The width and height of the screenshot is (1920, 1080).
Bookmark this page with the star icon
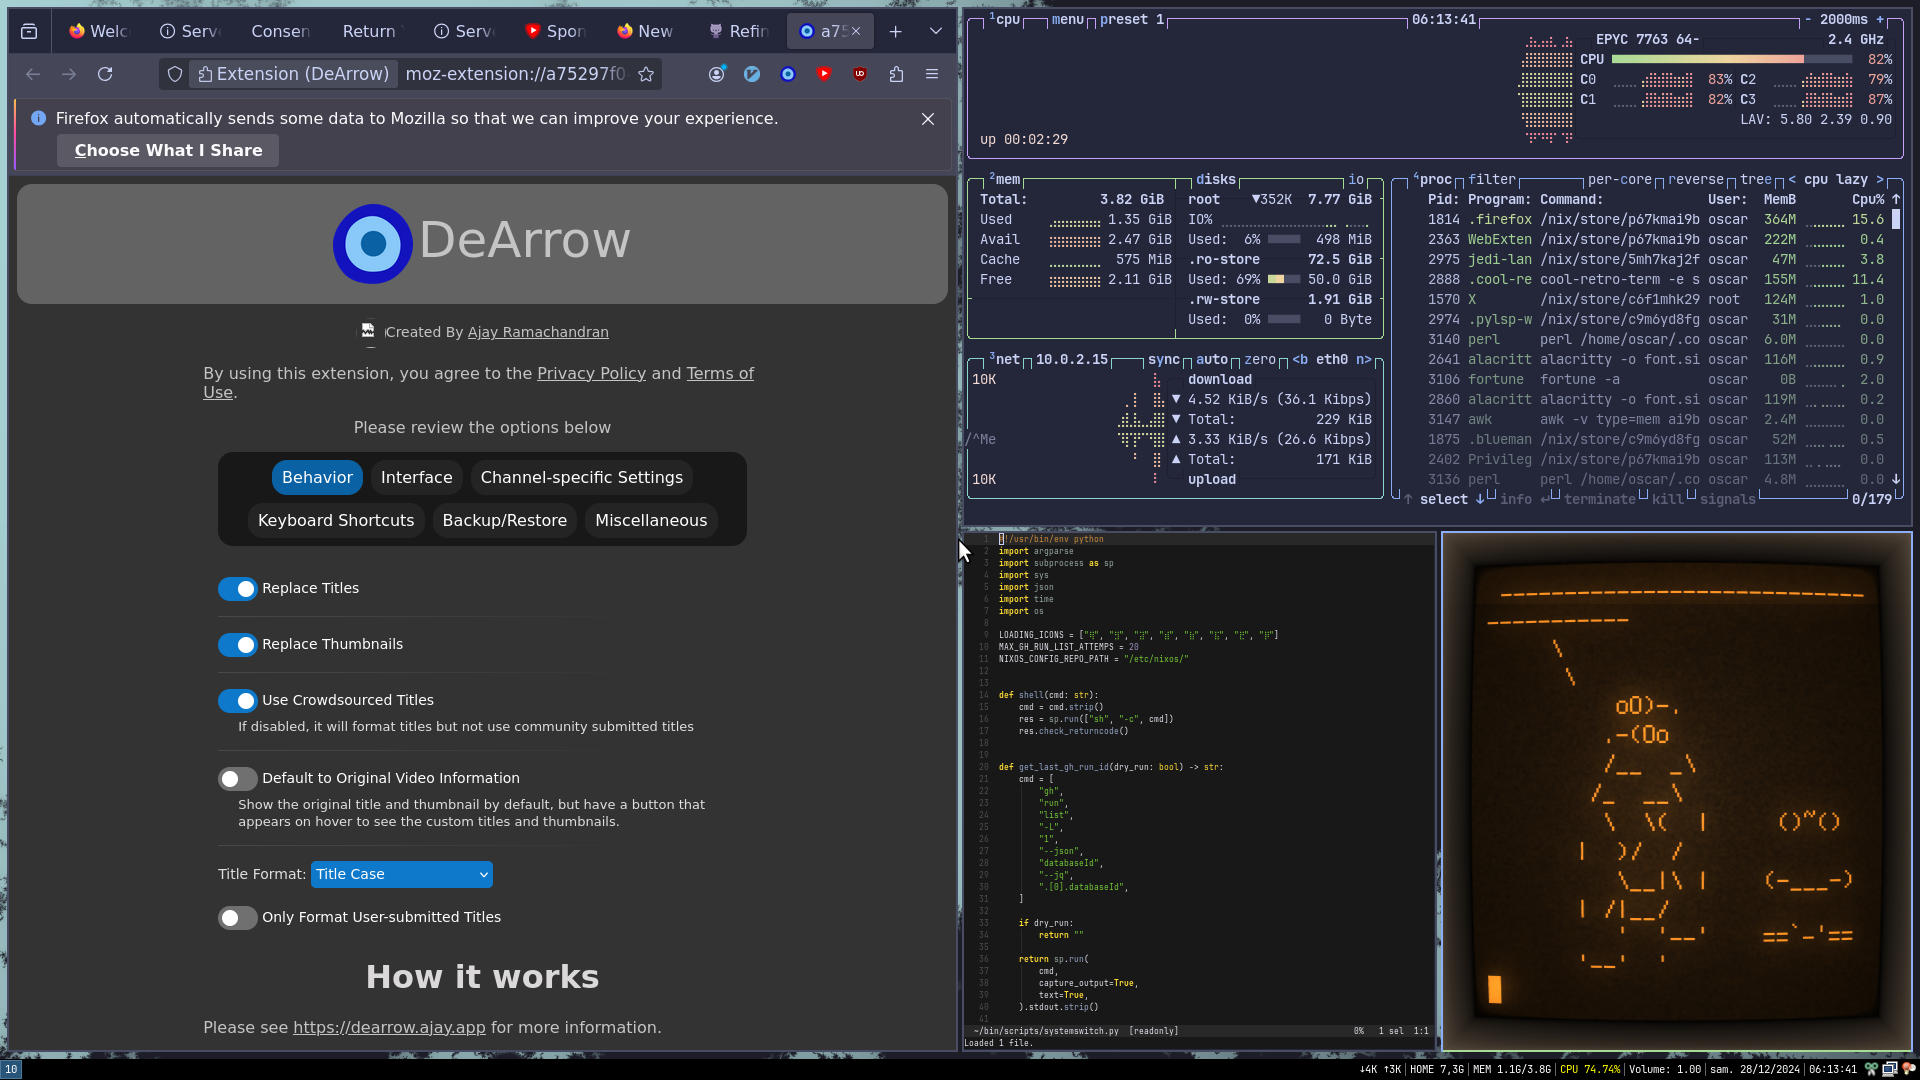tap(646, 74)
